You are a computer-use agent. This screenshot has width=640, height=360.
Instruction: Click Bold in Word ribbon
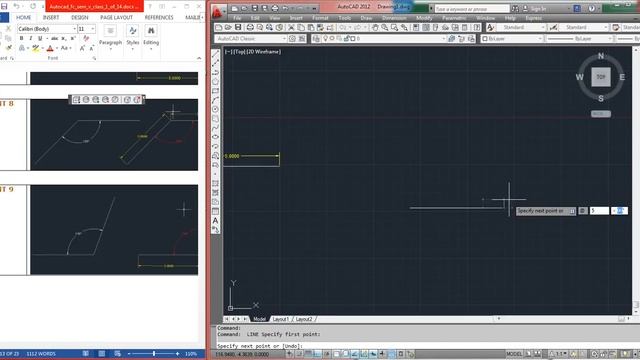click(x=21, y=38)
